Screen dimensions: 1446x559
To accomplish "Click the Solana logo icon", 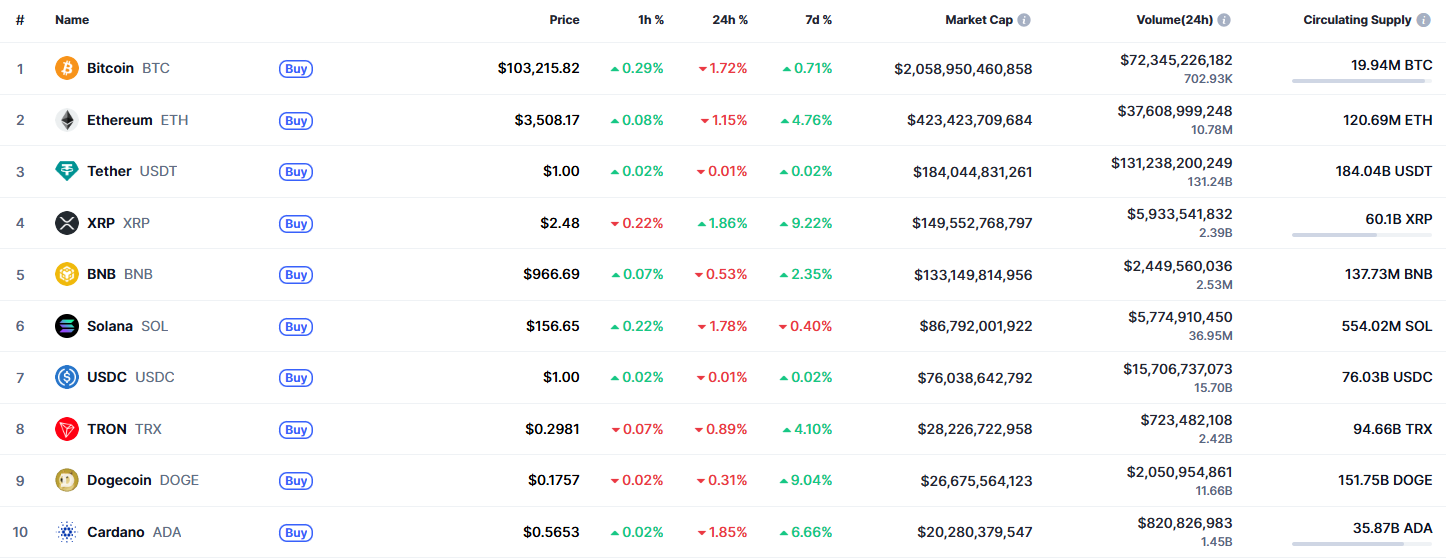I will pyautogui.click(x=67, y=326).
